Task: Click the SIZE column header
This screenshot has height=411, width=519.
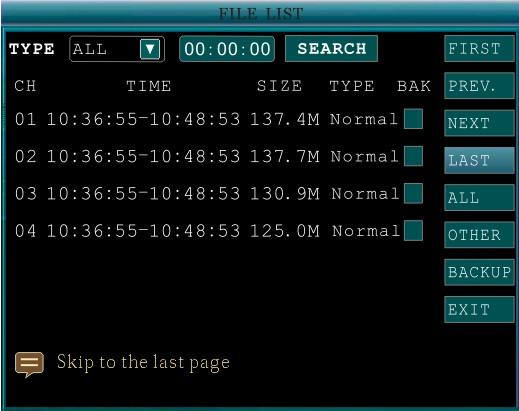Action: [279, 86]
